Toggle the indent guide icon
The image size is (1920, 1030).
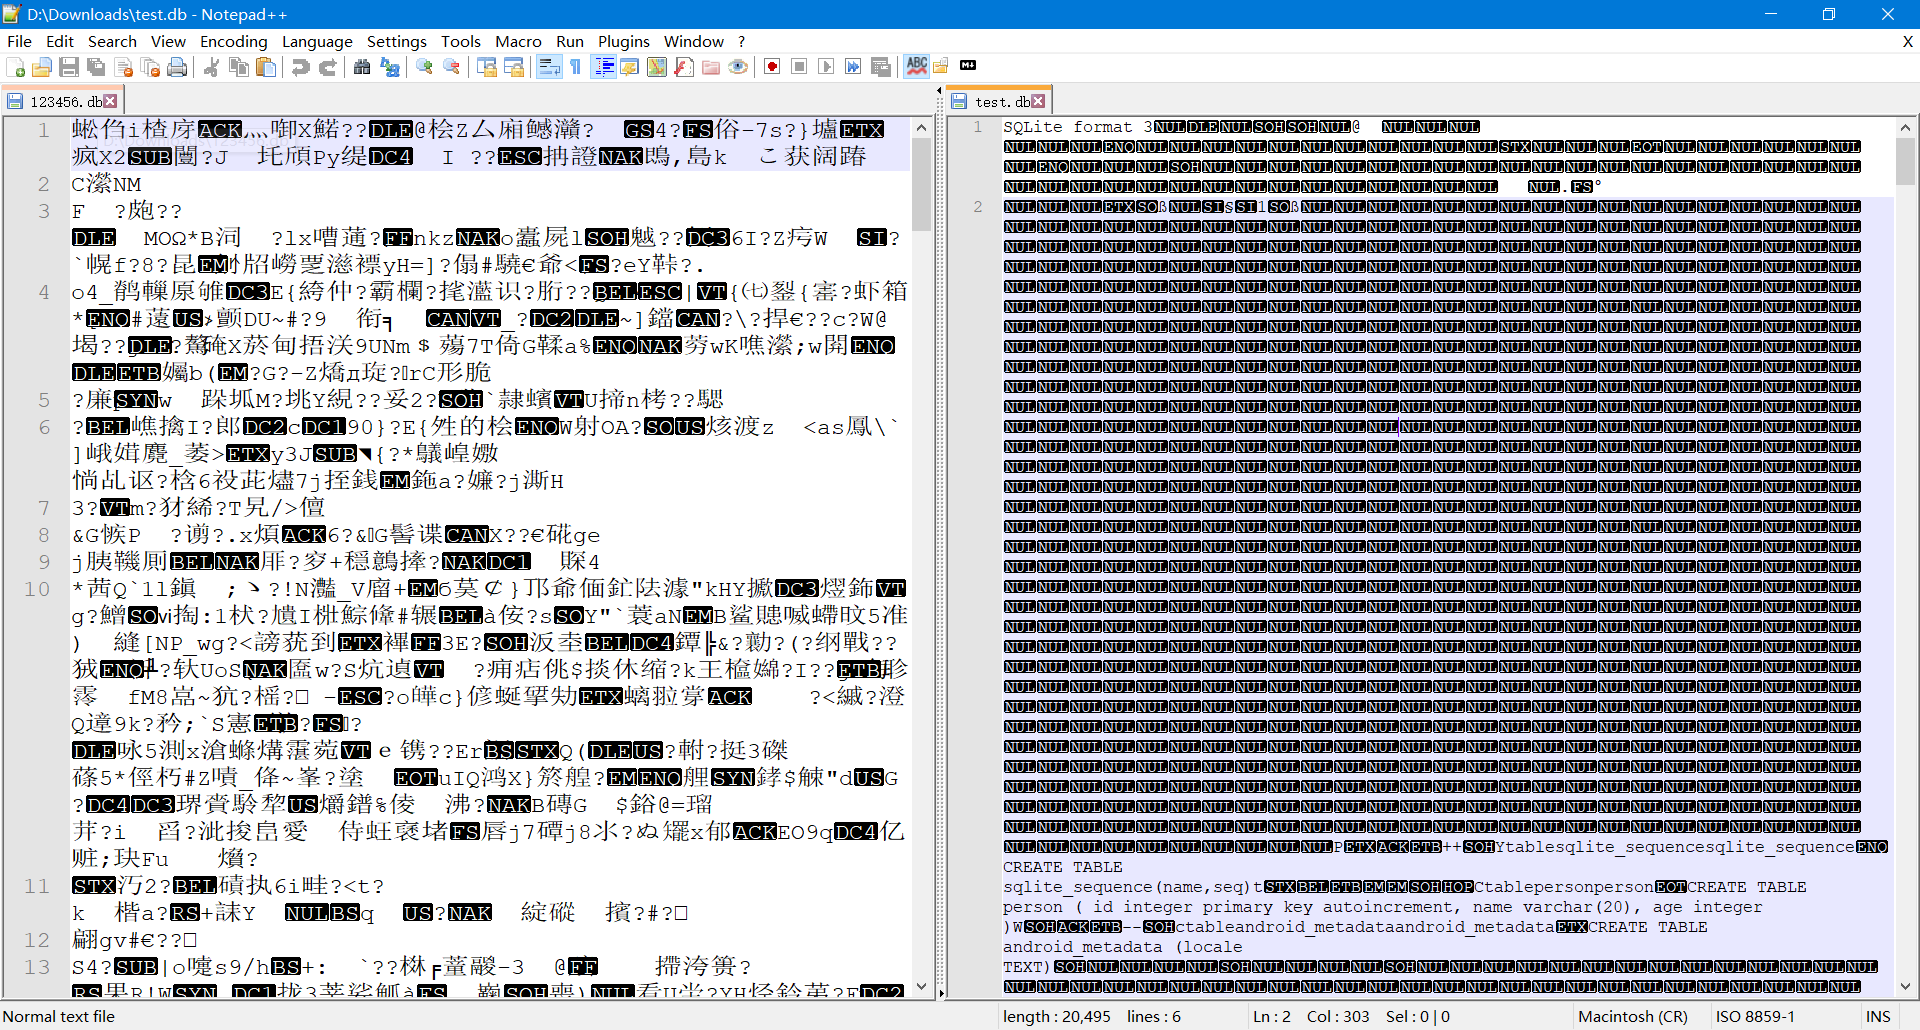coord(603,67)
